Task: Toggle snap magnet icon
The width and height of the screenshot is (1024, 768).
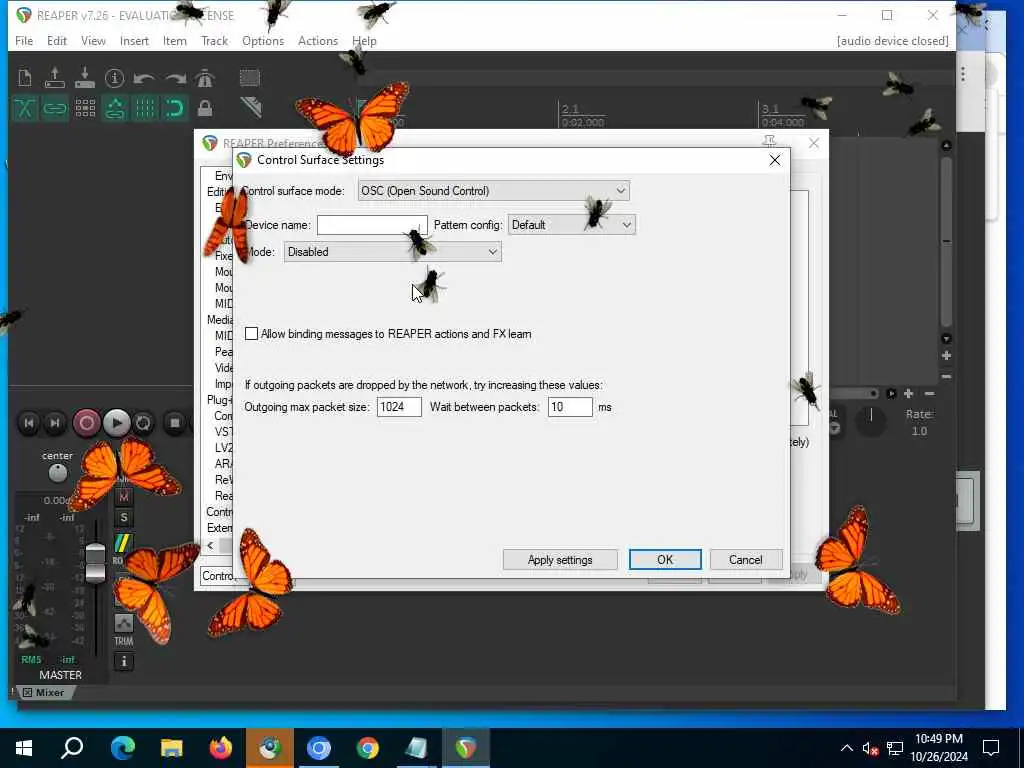Action: (x=175, y=108)
